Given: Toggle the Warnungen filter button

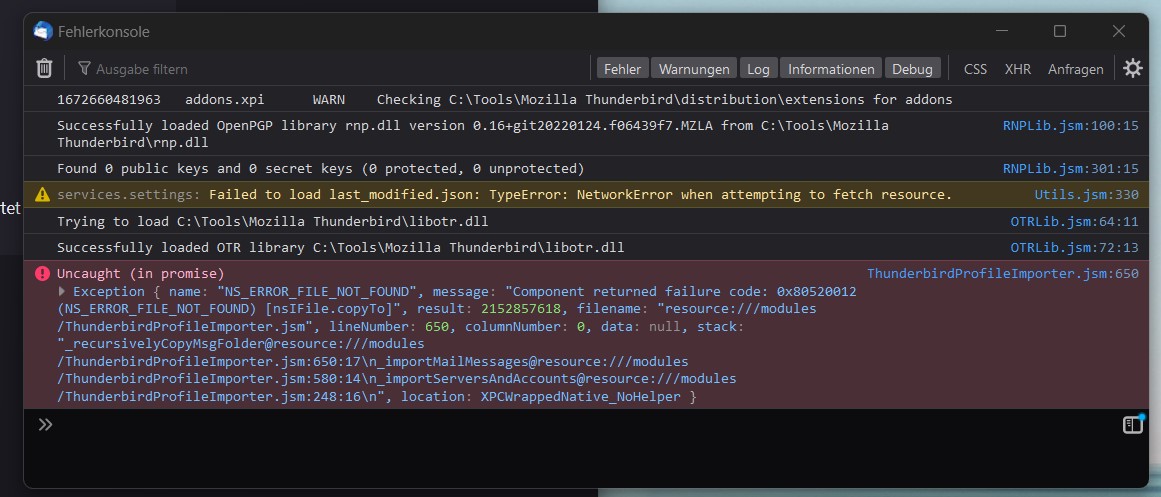Looking at the screenshot, I should pyautogui.click(x=693, y=69).
